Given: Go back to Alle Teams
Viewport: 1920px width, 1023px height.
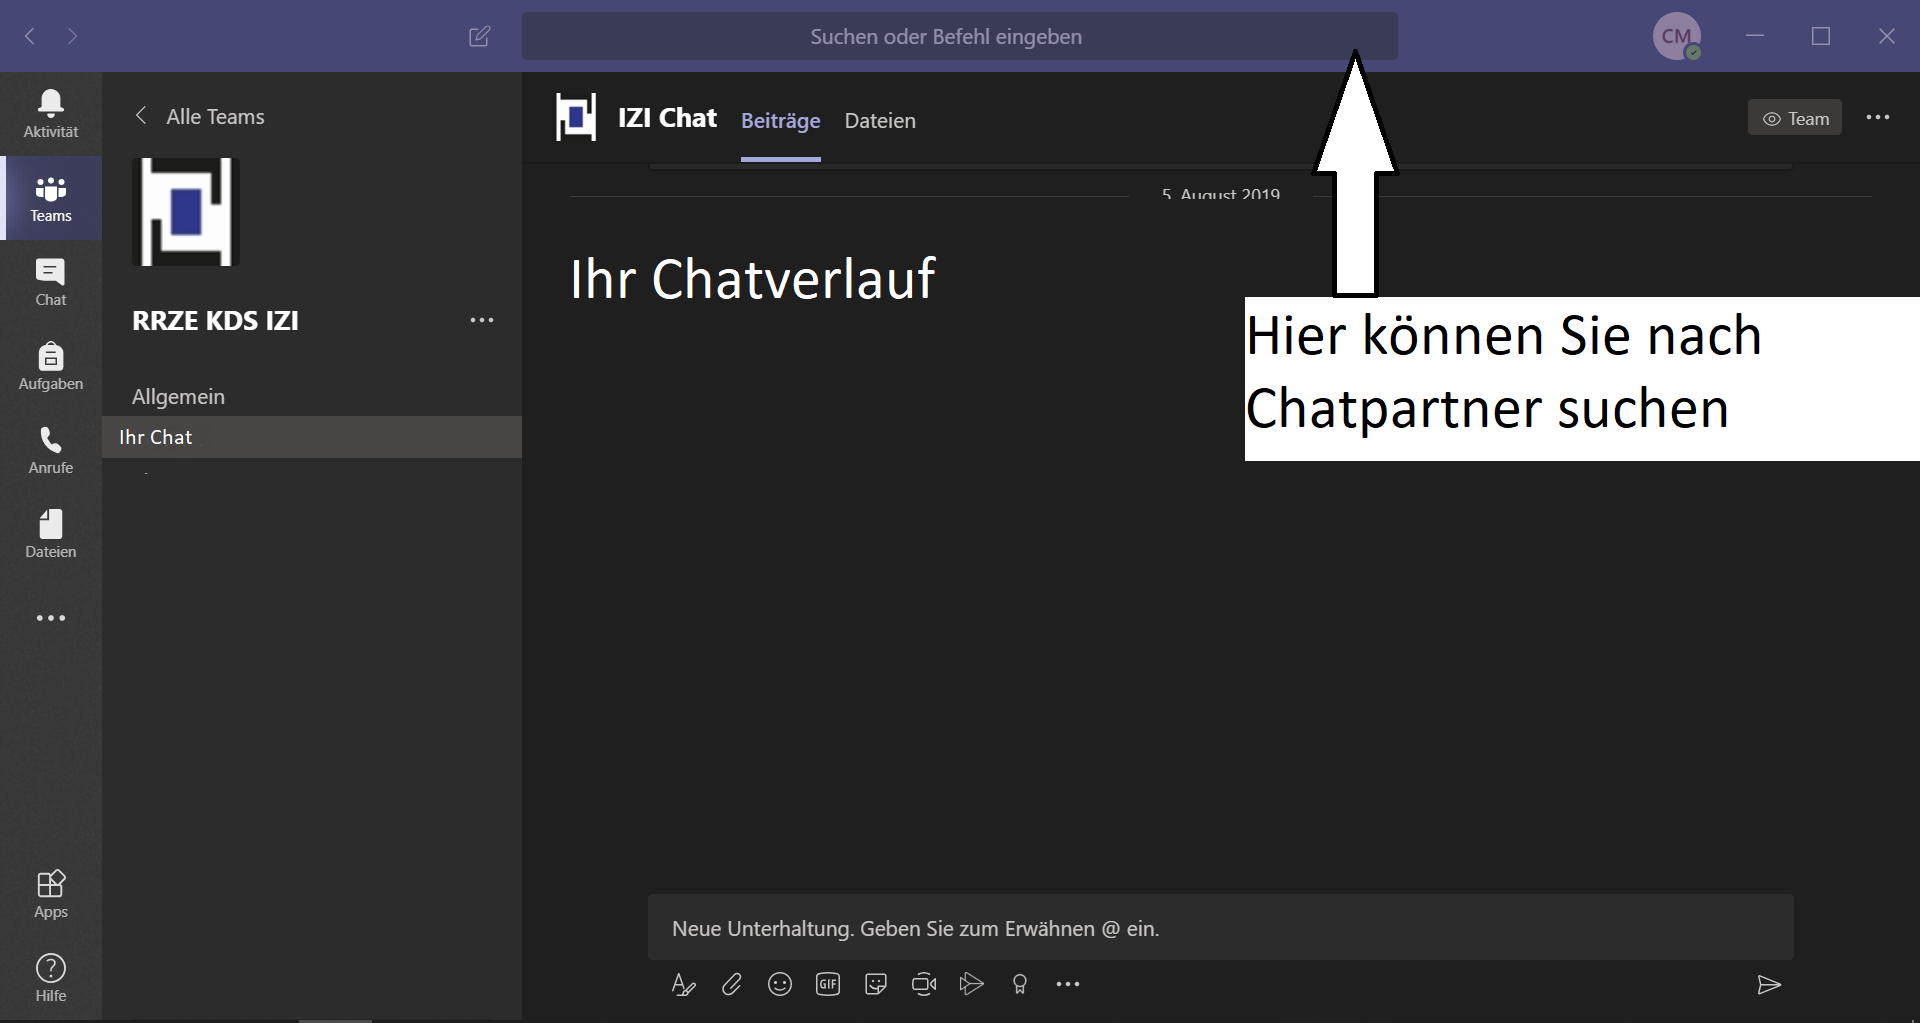Looking at the screenshot, I should (200, 116).
